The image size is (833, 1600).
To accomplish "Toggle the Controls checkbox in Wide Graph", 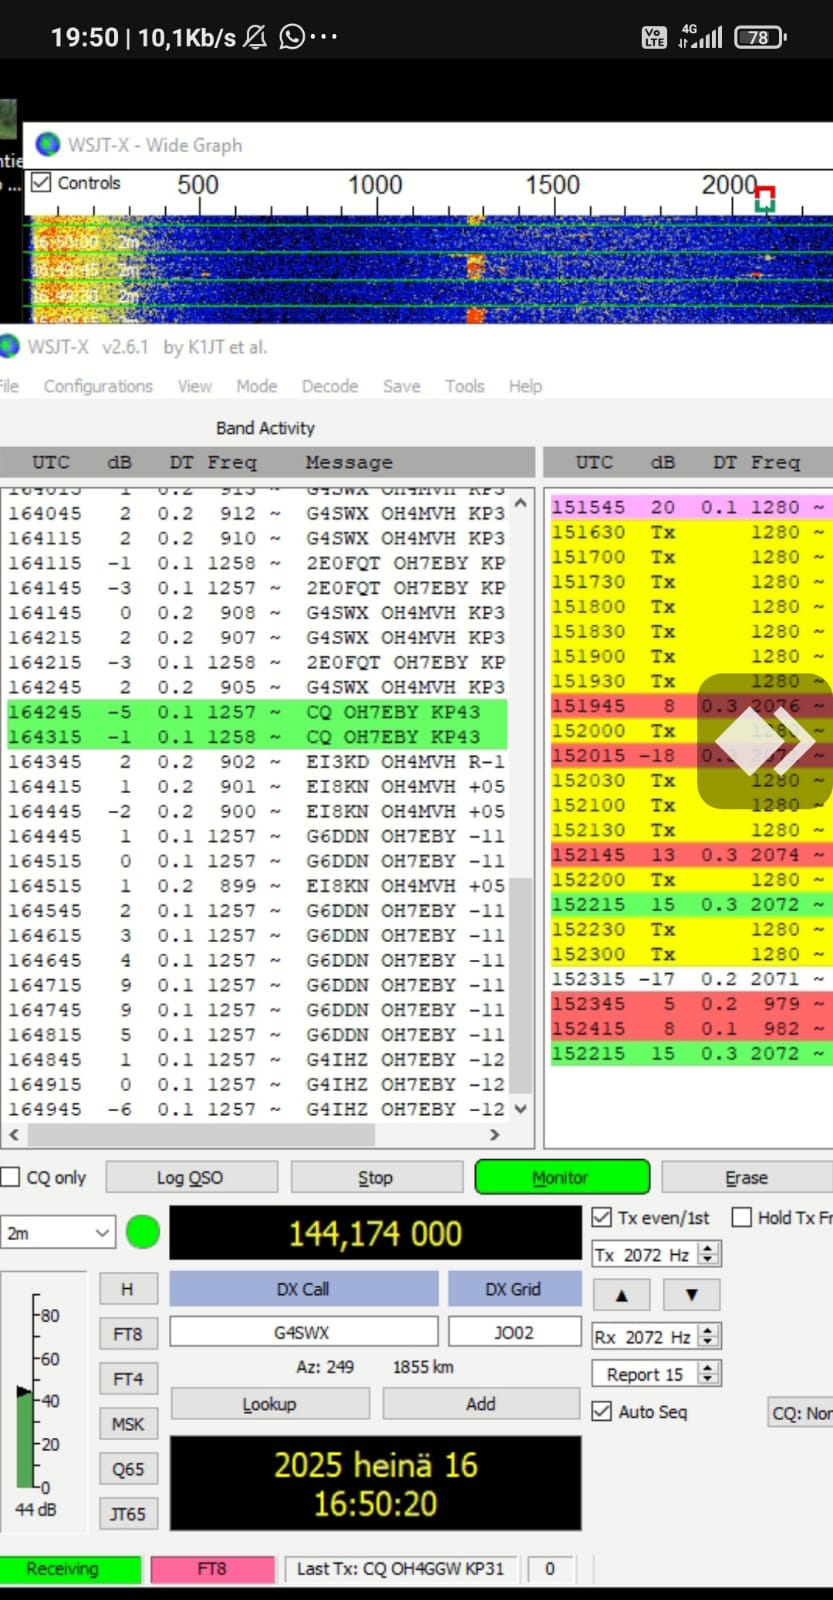I will [x=41, y=183].
